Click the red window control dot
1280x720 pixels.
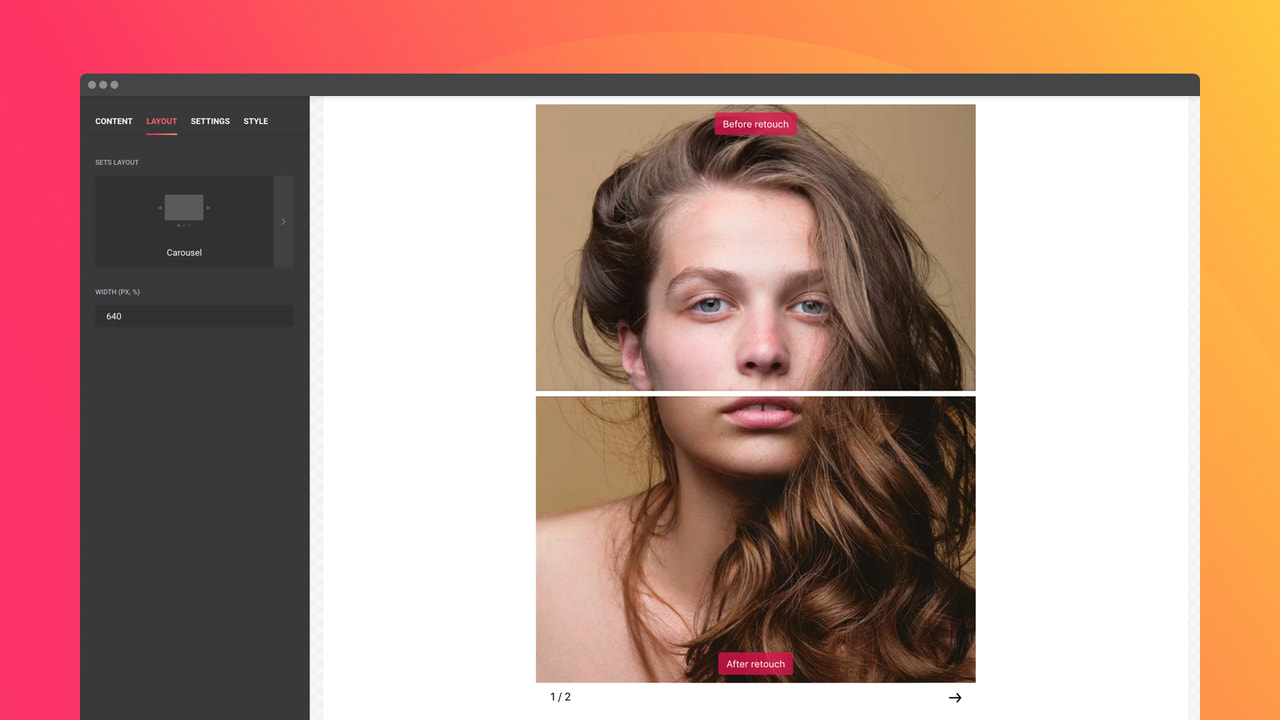click(x=92, y=85)
